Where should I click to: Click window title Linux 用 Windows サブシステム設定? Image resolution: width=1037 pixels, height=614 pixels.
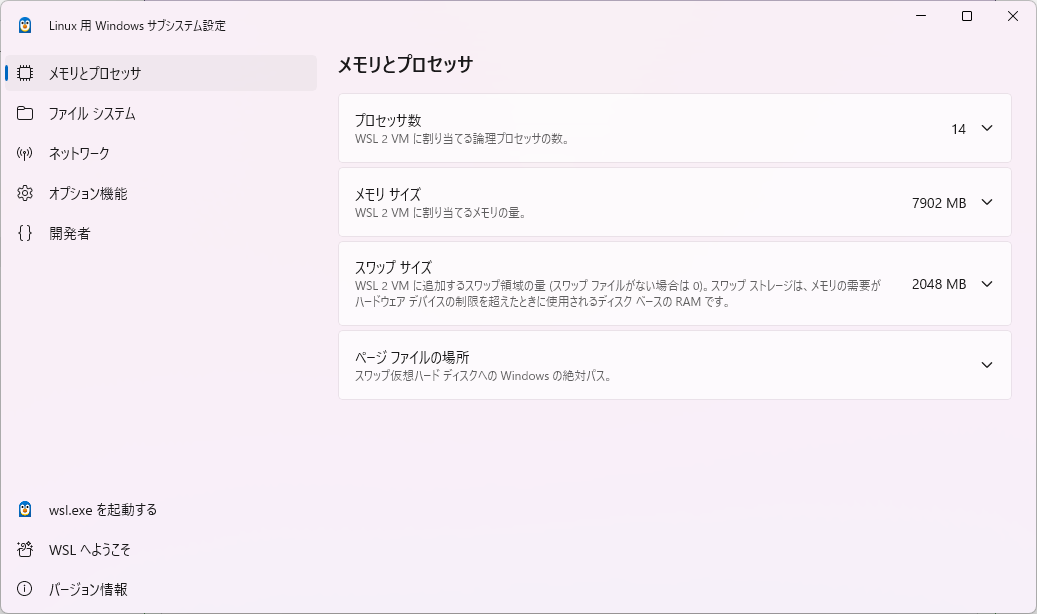coord(138,26)
